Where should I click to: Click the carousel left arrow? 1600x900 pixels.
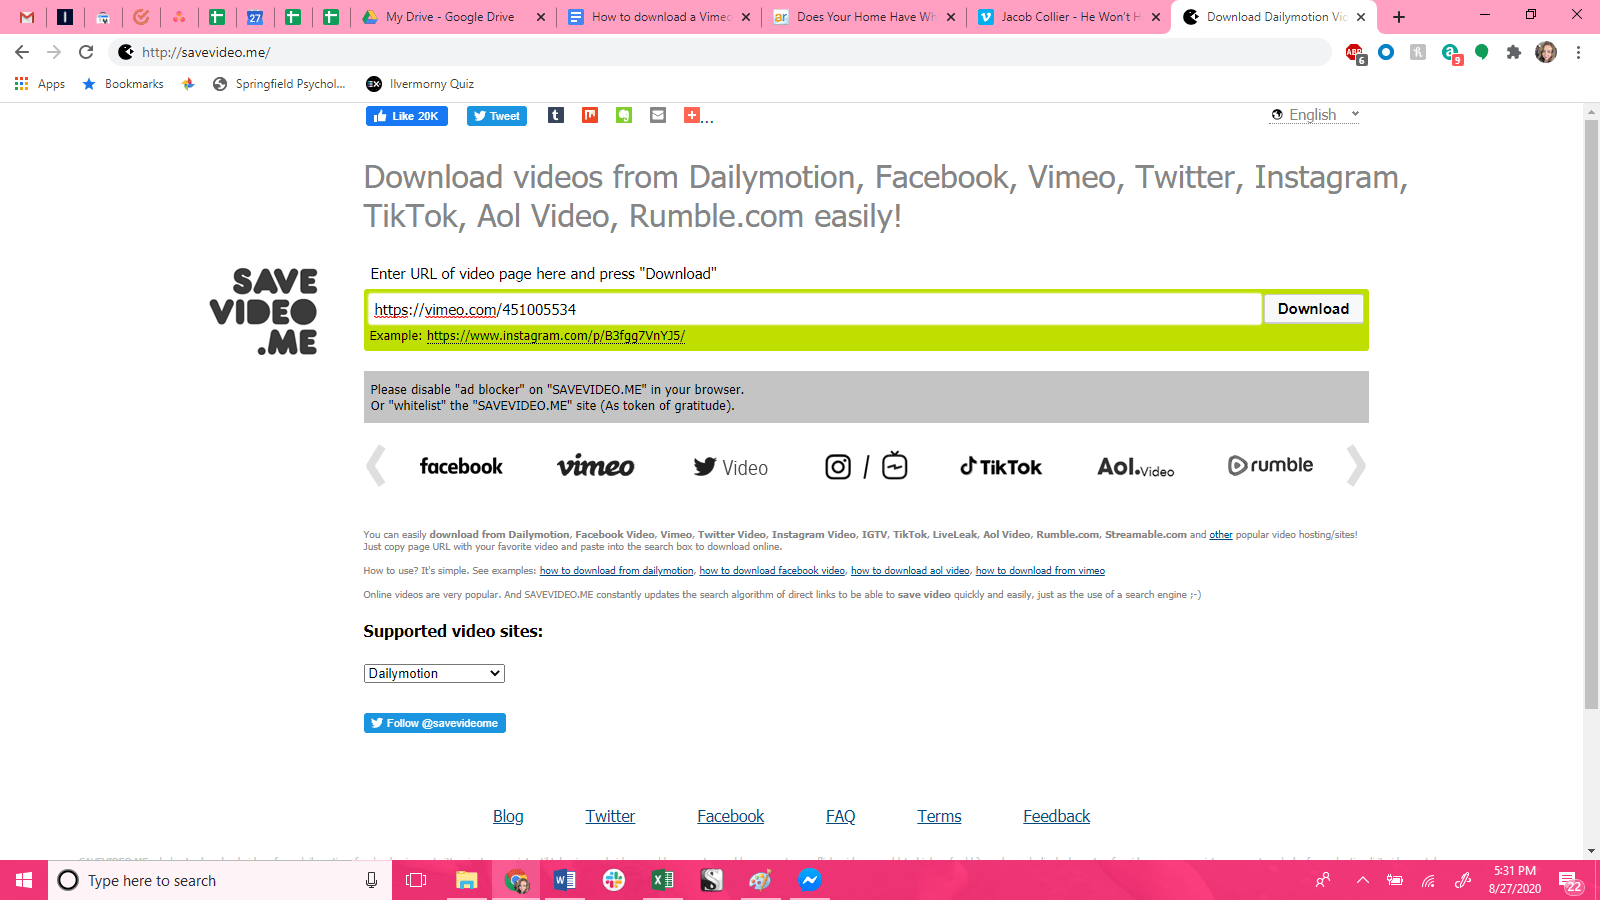click(x=376, y=465)
